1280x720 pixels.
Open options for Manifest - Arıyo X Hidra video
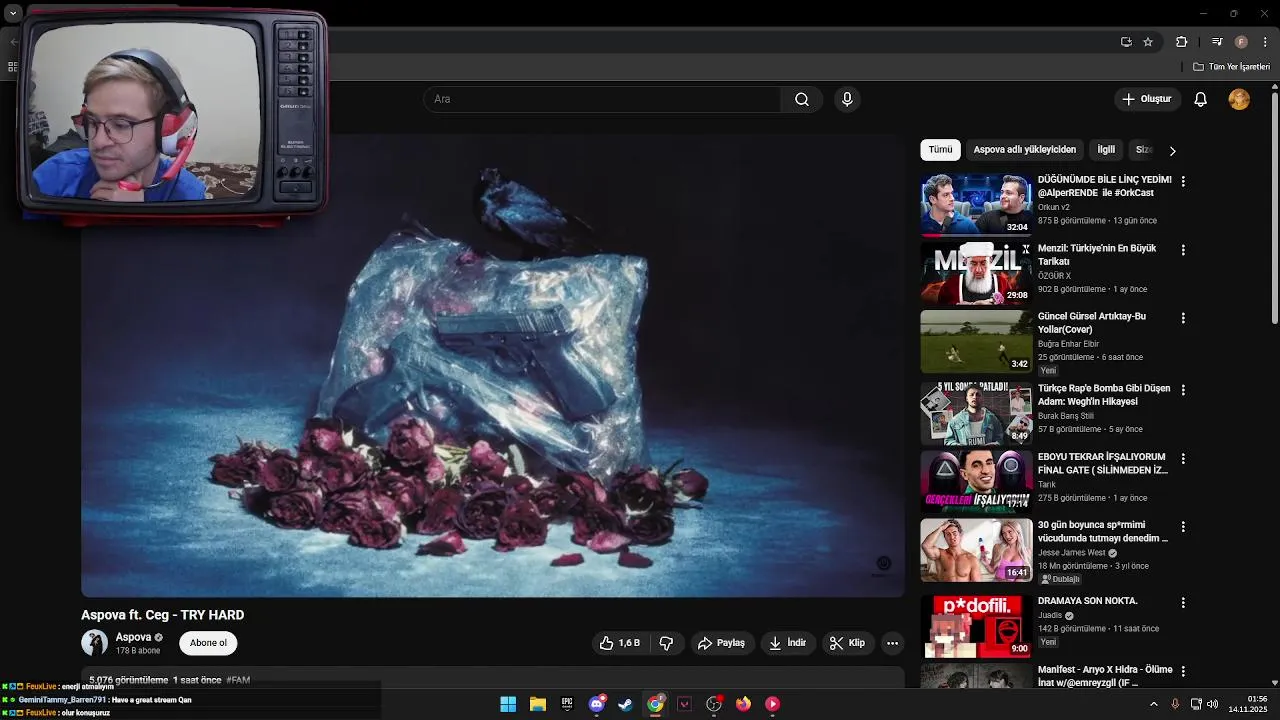point(1183,671)
